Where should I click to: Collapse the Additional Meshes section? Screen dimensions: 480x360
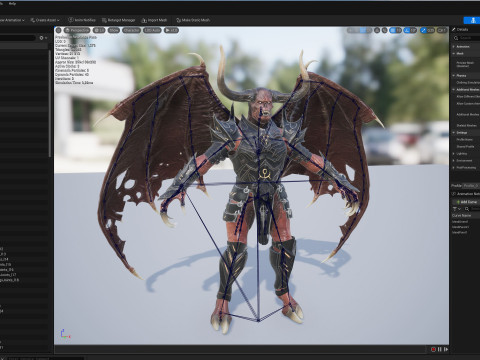(454, 90)
